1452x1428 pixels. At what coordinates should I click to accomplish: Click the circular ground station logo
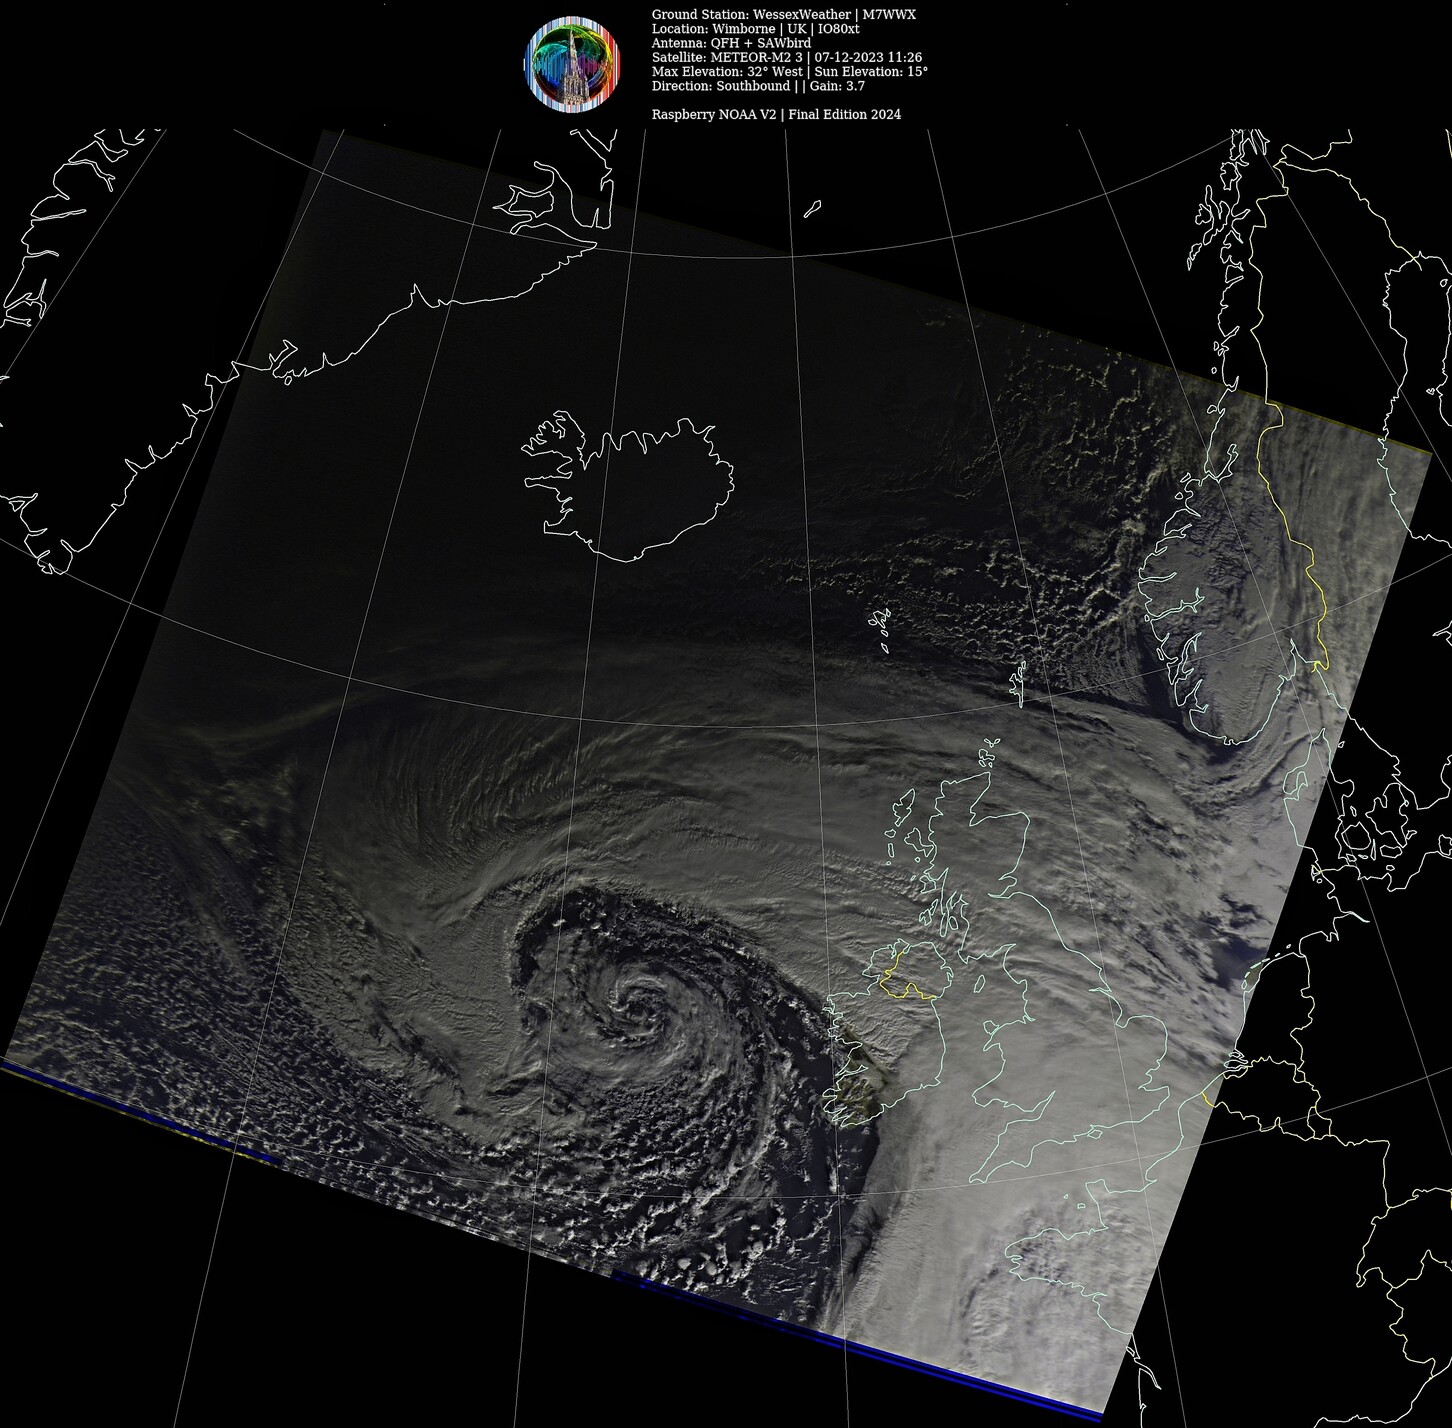pyautogui.click(x=574, y=62)
